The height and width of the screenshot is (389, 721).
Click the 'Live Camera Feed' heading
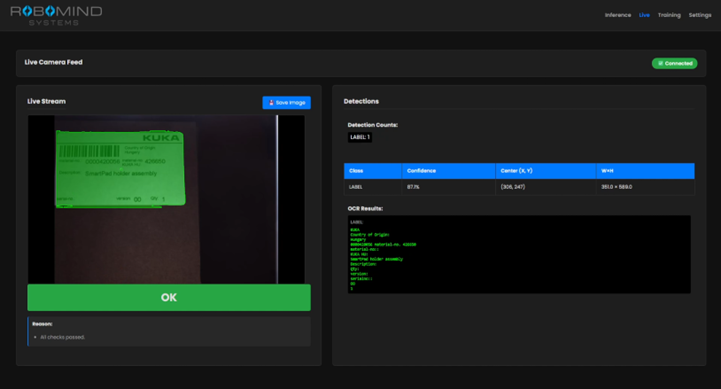pyautogui.click(x=53, y=62)
